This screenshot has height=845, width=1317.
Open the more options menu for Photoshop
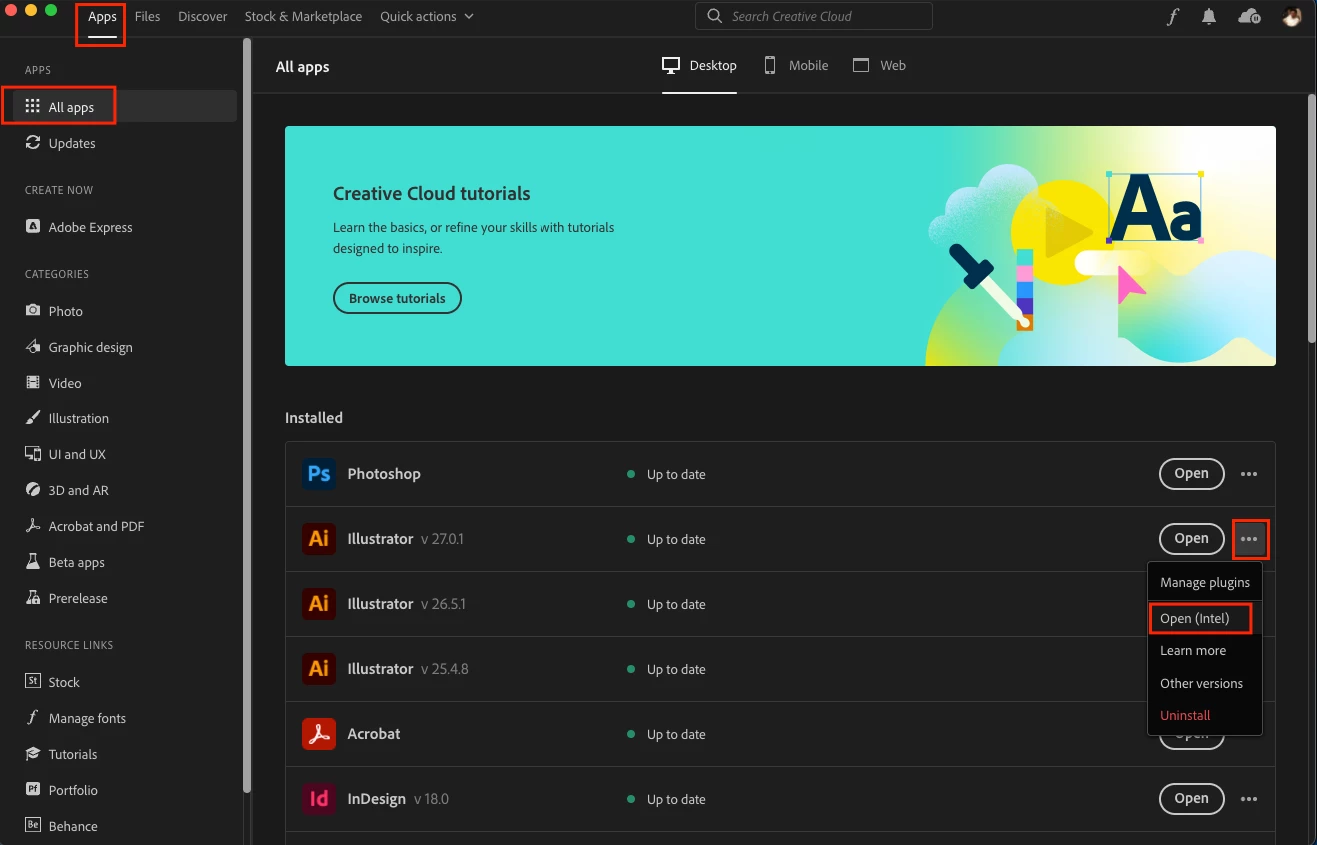click(x=1249, y=474)
